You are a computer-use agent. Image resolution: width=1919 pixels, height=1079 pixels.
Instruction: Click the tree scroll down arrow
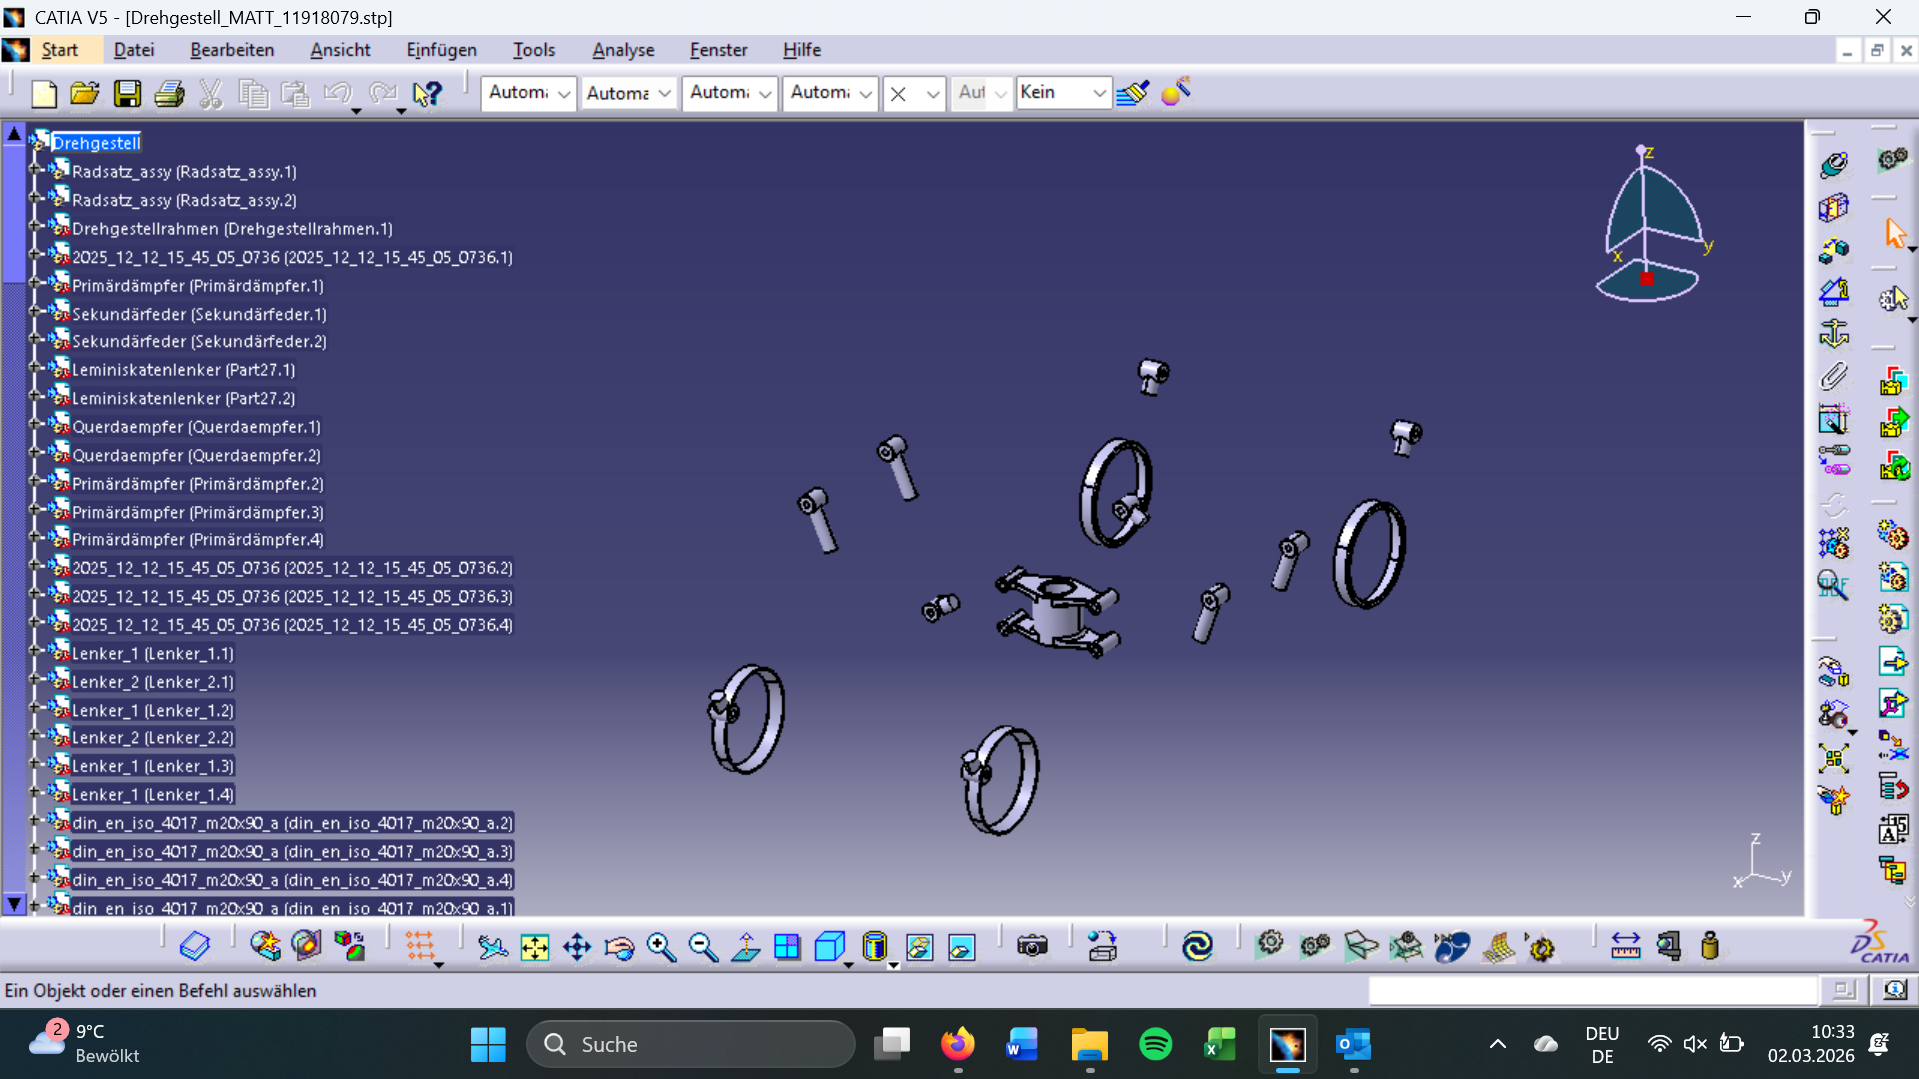(14, 904)
